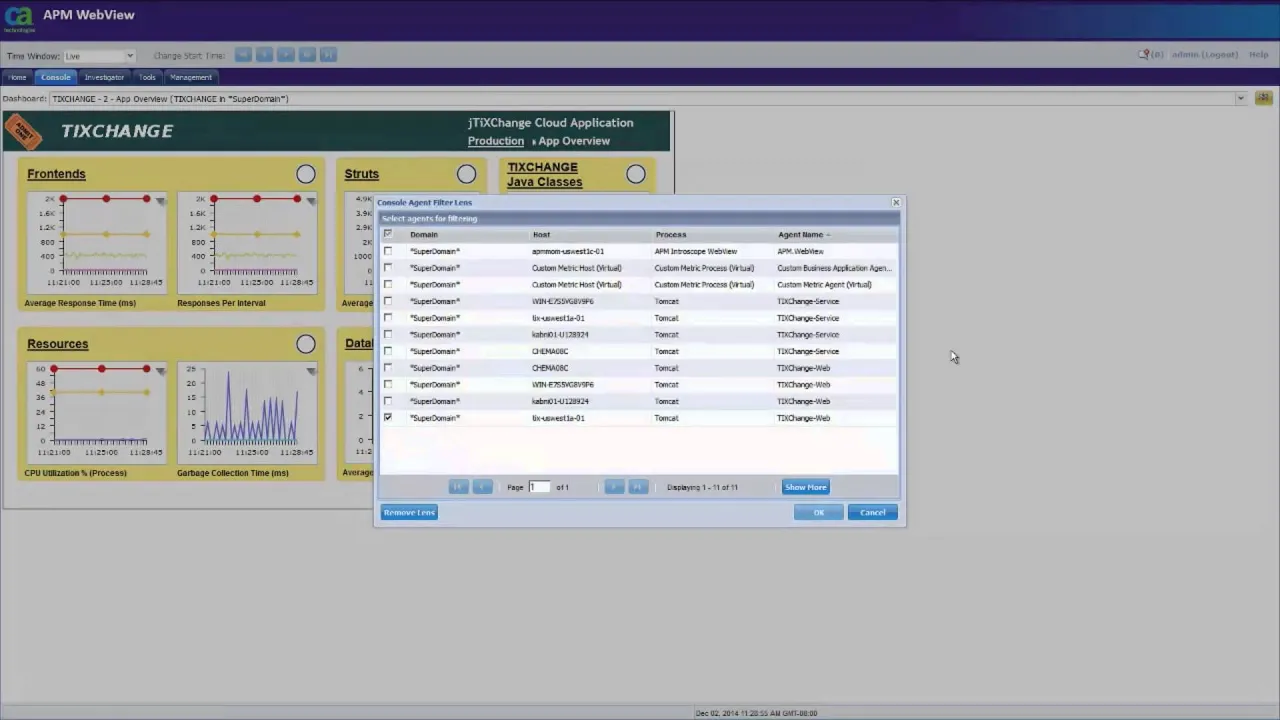1280x720 pixels.
Task: Open the TIXCHANGE Java Classes link
Action: (x=545, y=175)
